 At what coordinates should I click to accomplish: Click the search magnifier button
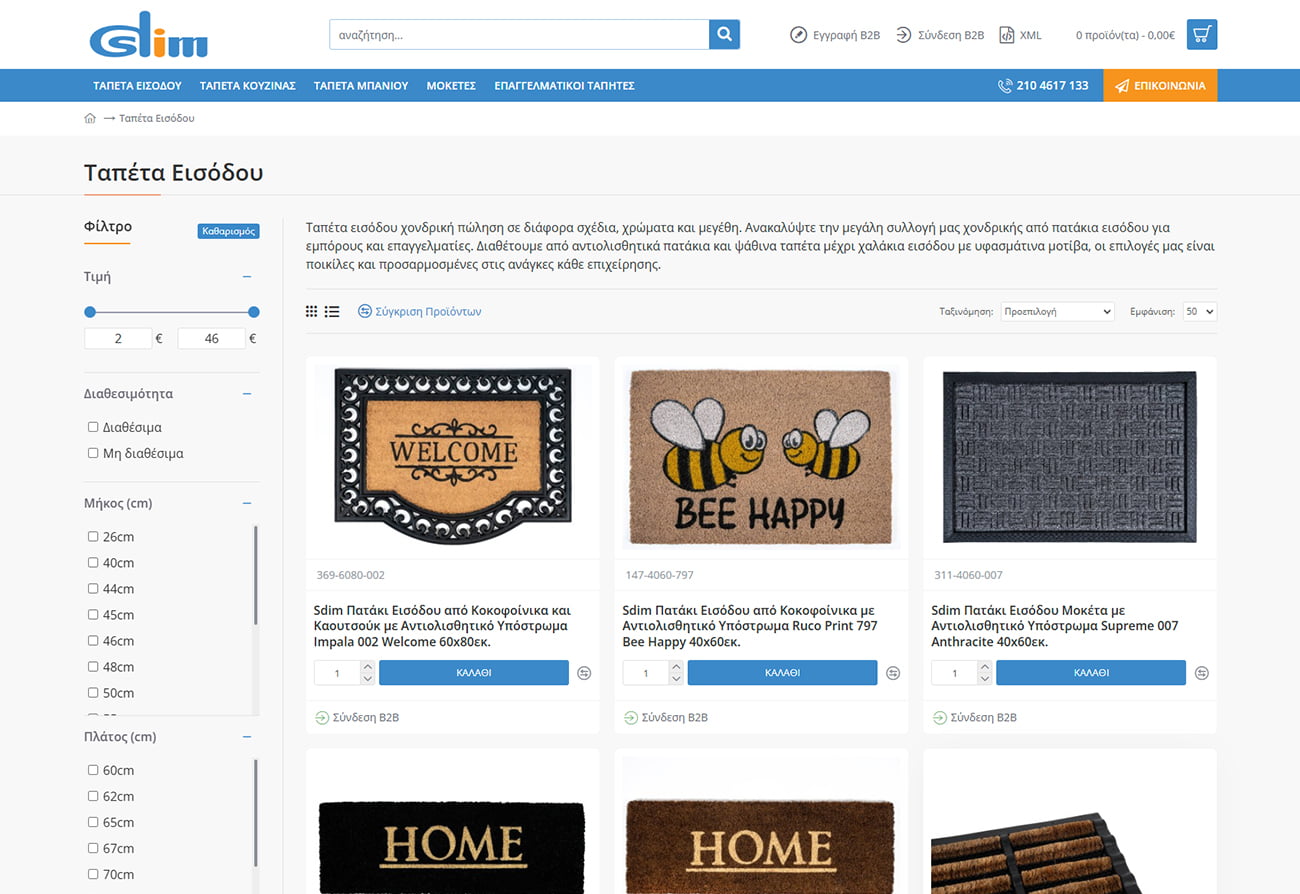click(x=724, y=34)
